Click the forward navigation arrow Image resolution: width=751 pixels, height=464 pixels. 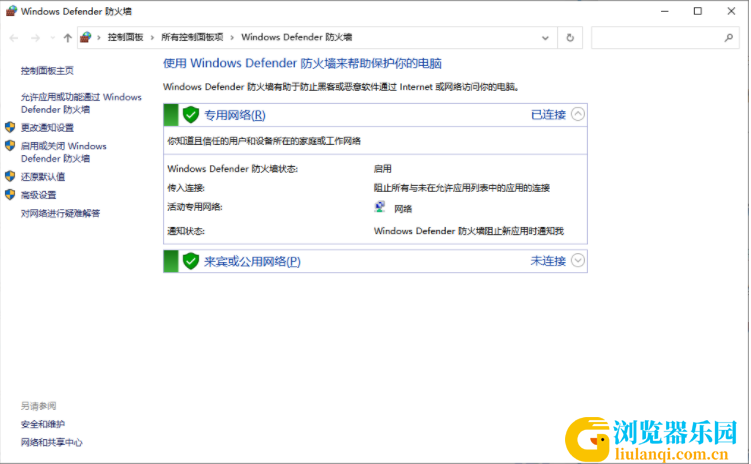35,38
